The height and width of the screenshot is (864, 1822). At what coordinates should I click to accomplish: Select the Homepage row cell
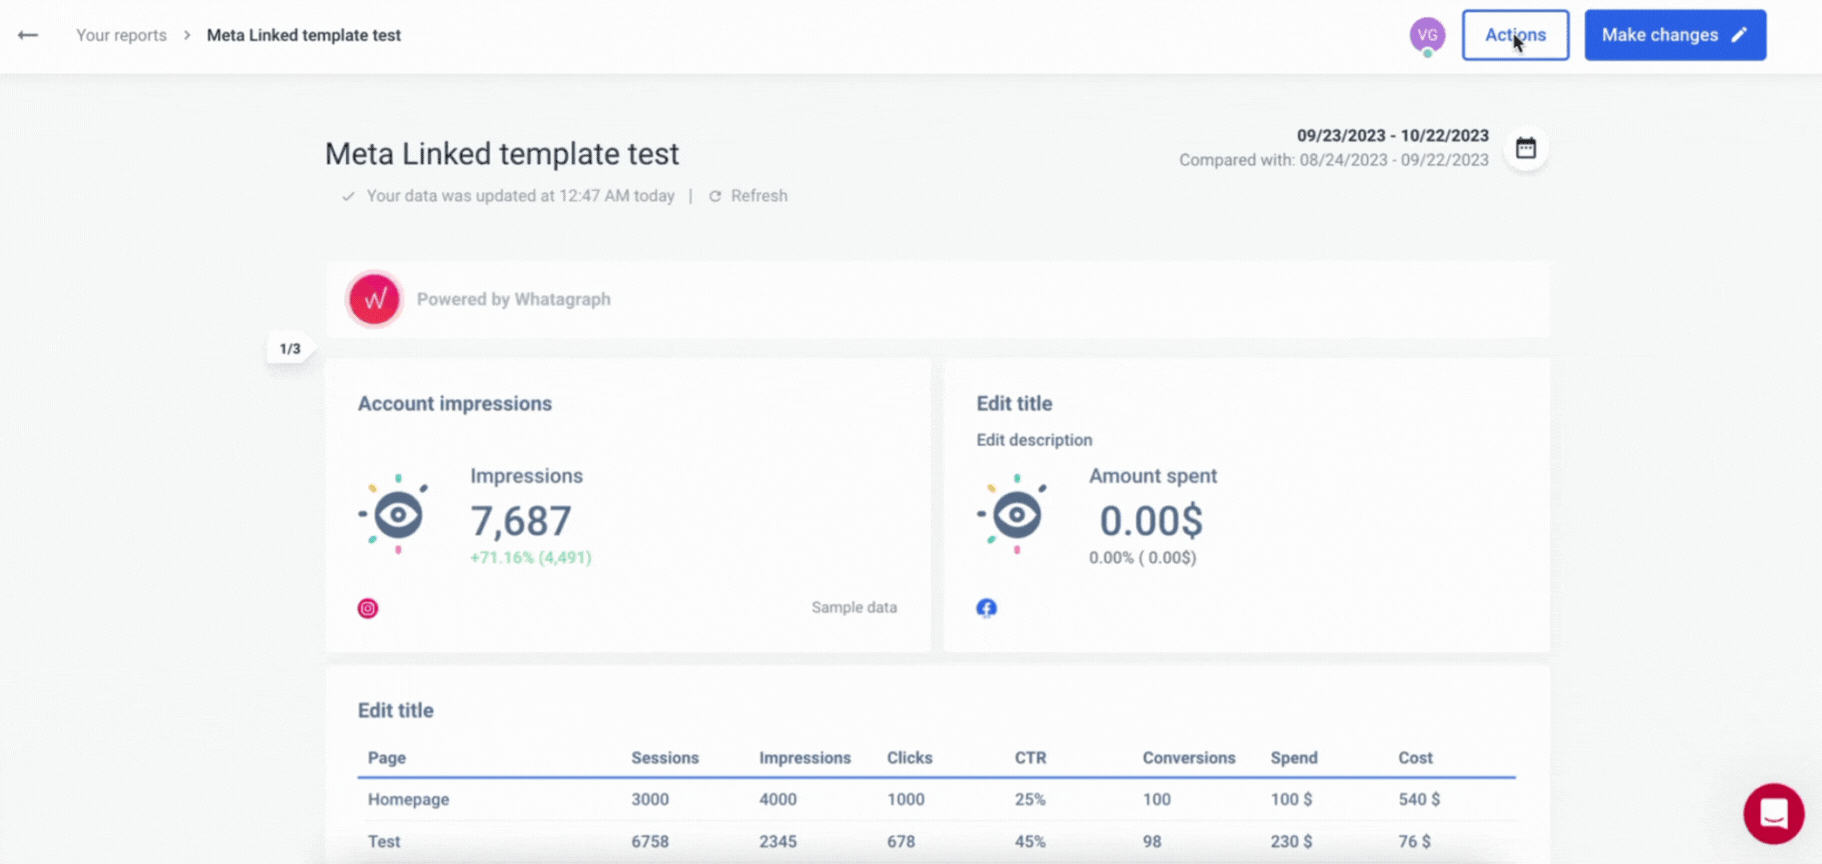click(x=408, y=800)
